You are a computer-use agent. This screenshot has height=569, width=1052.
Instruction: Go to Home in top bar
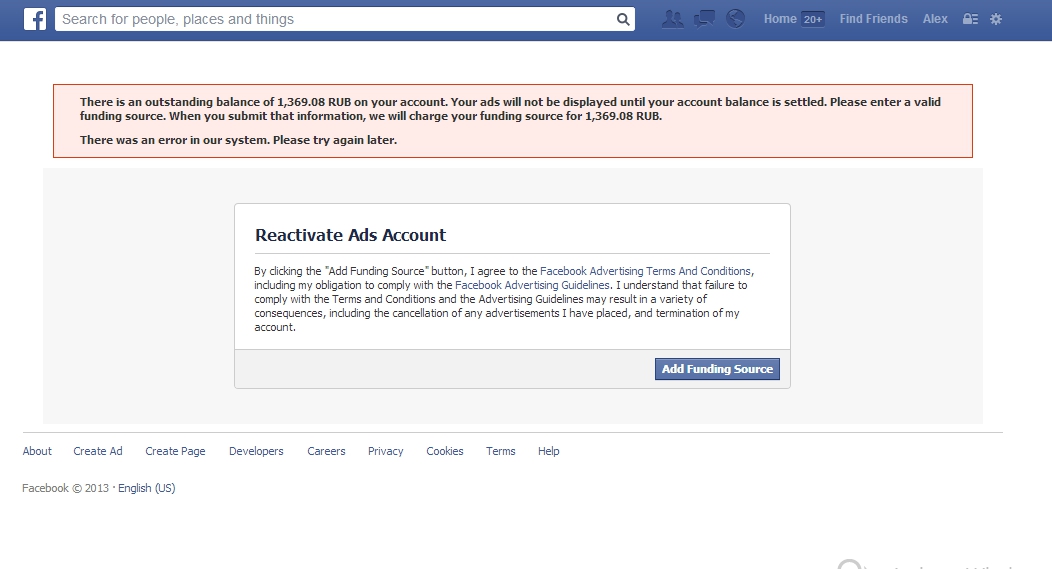(780, 19)
